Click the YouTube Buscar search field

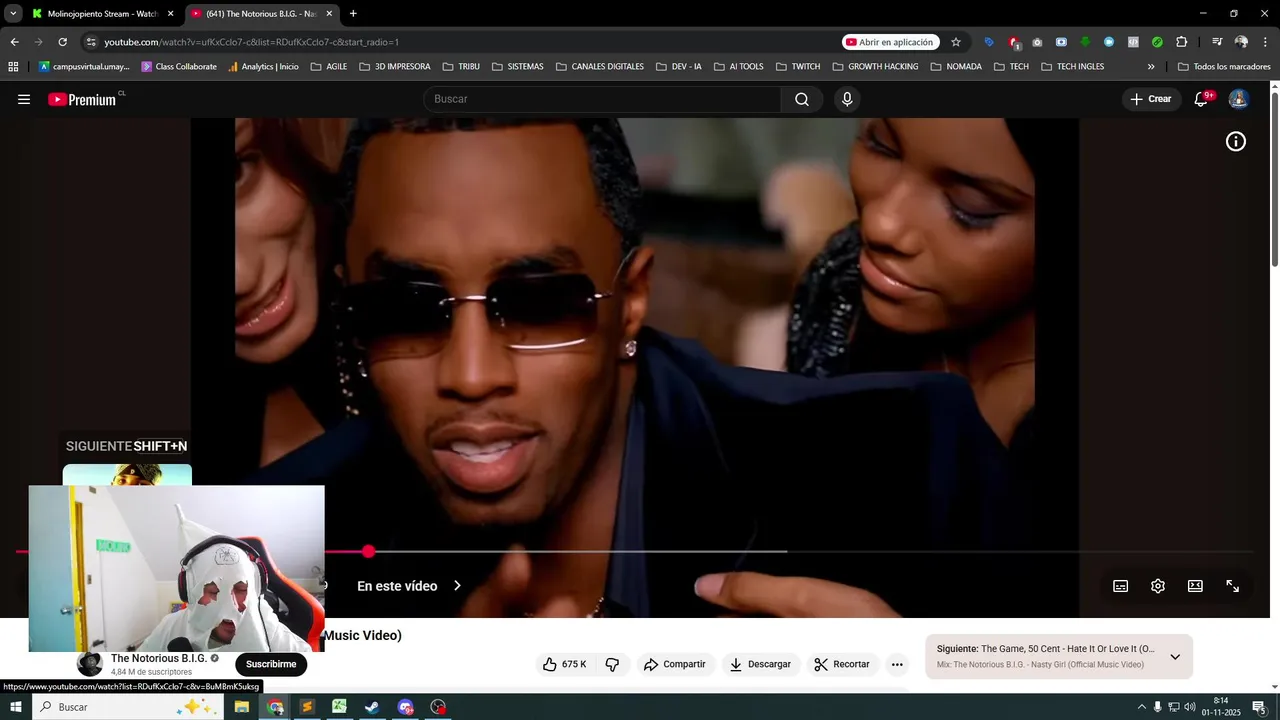[603, 99]
